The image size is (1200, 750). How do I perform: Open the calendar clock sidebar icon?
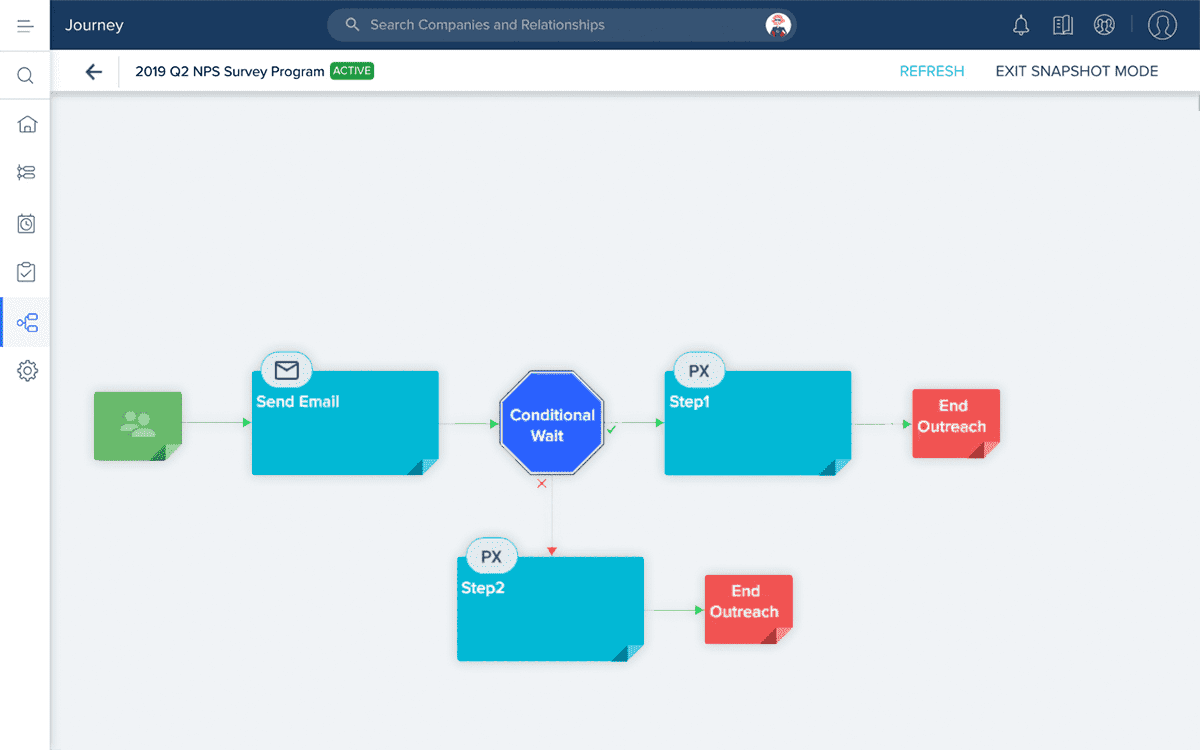click(x=27, y=224)
